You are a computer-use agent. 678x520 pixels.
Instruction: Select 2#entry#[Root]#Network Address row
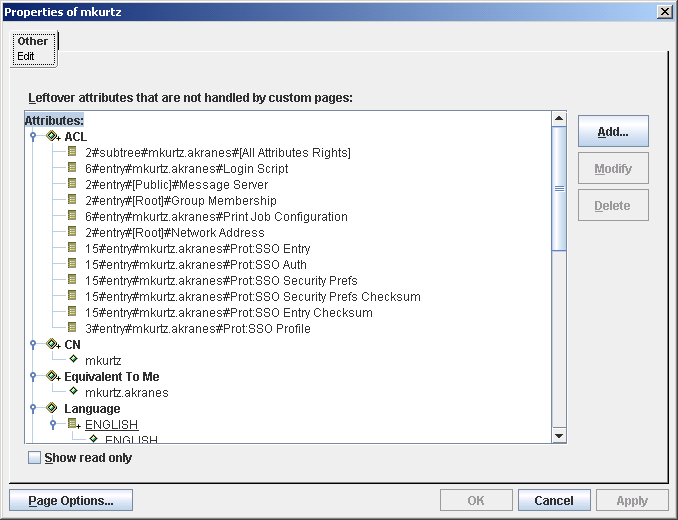175,233
